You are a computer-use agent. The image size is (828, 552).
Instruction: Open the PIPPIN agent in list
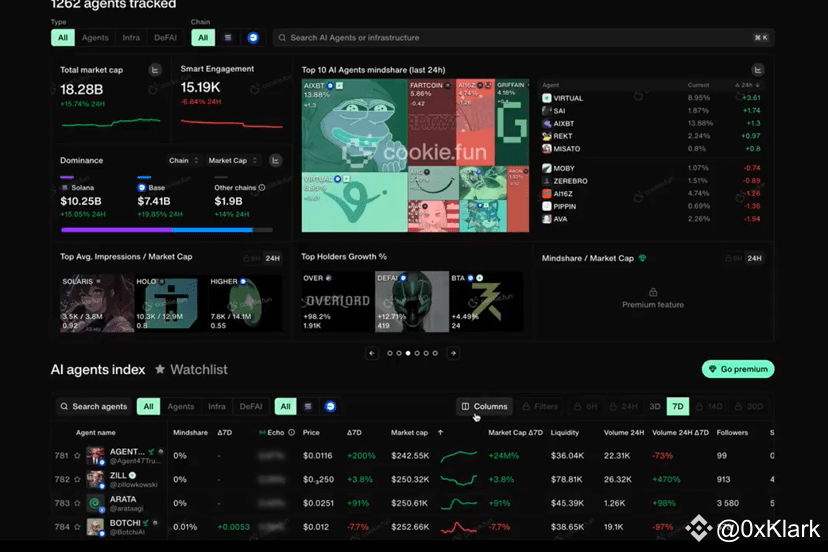point(564,207)
